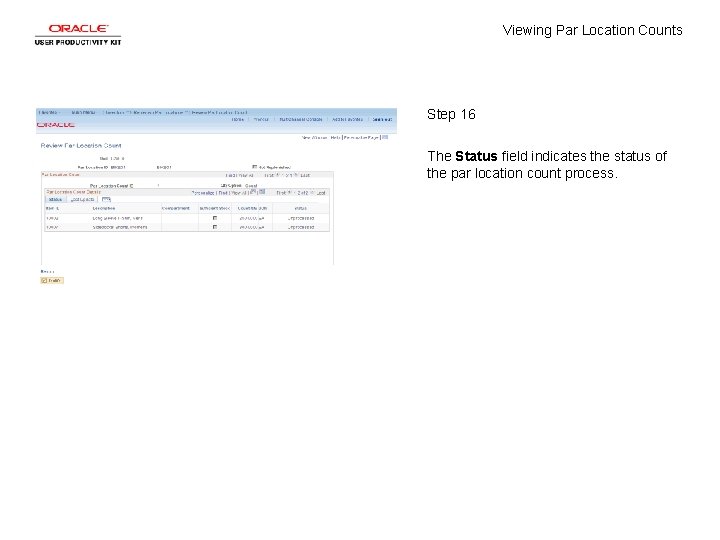Open the Favorites menu
This screenshot has height=540, width=720.
tap(48, 112)
